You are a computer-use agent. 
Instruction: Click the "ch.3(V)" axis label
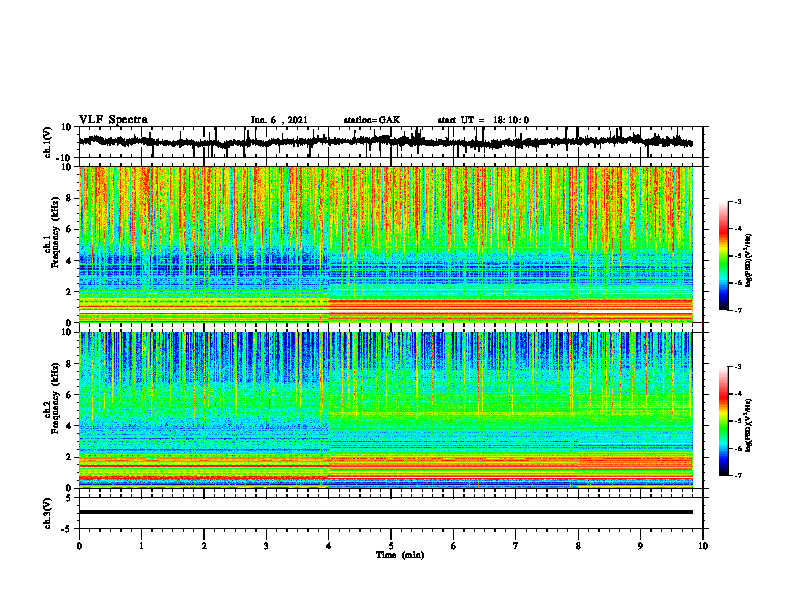(x=47, y=513)
